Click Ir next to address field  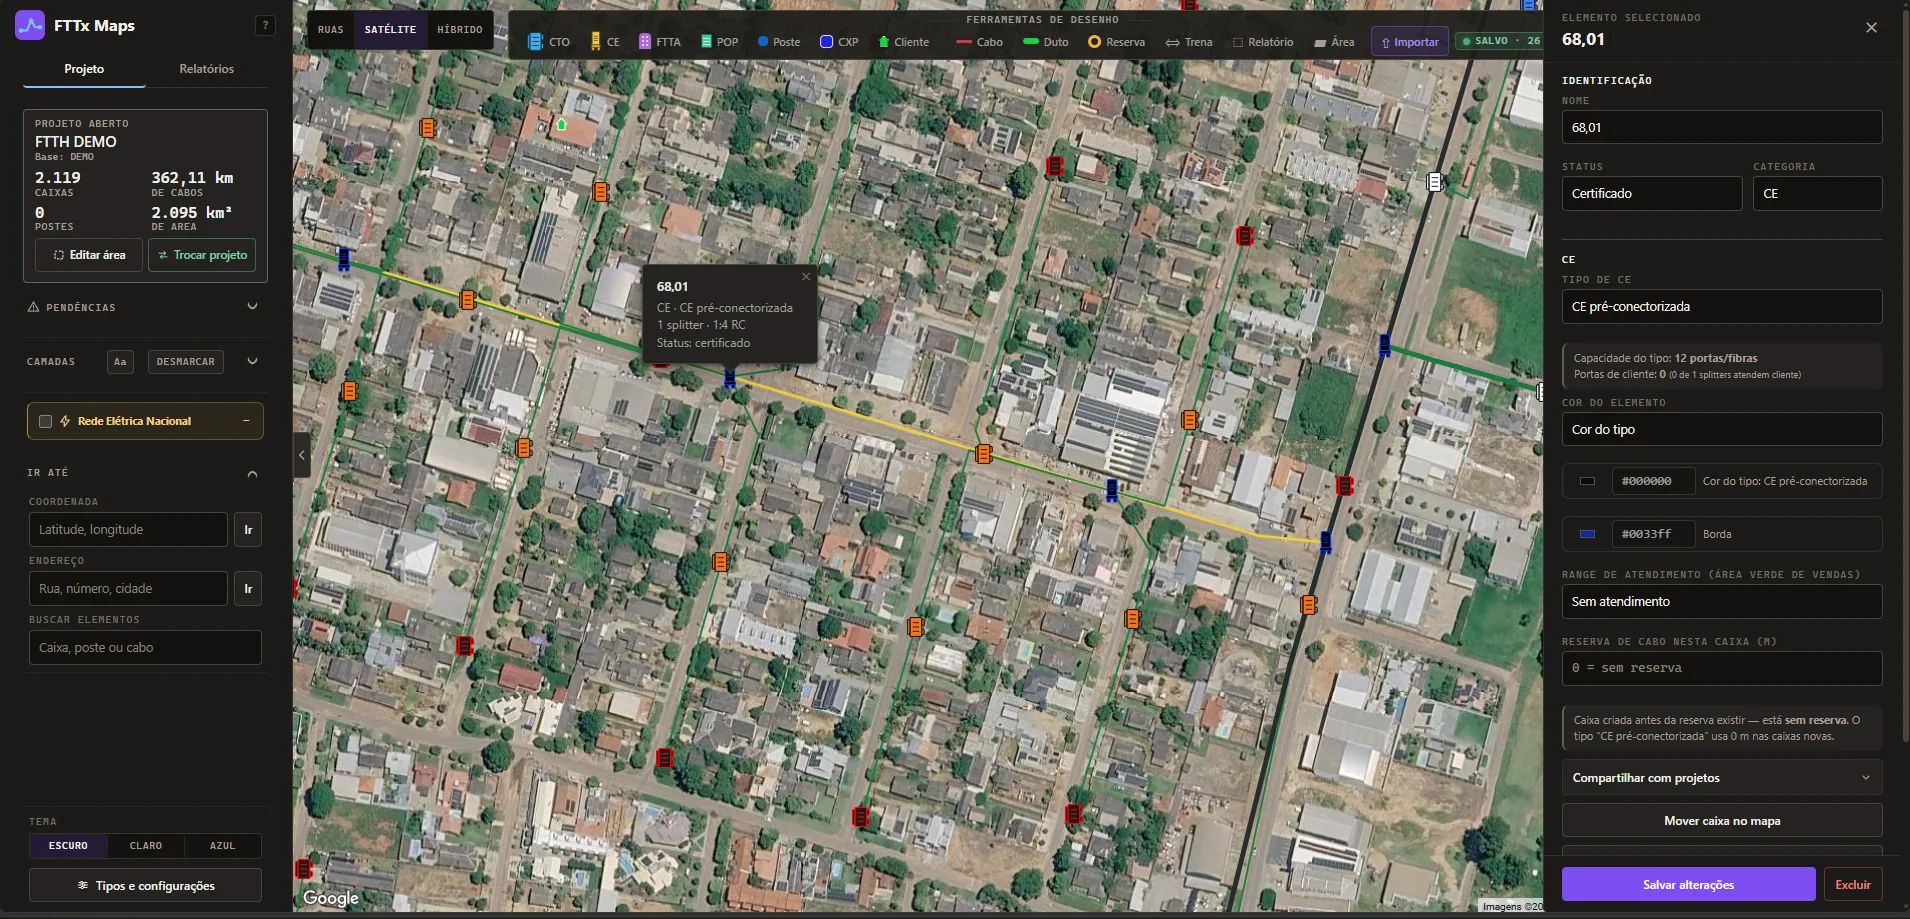(x=248, y=589)
